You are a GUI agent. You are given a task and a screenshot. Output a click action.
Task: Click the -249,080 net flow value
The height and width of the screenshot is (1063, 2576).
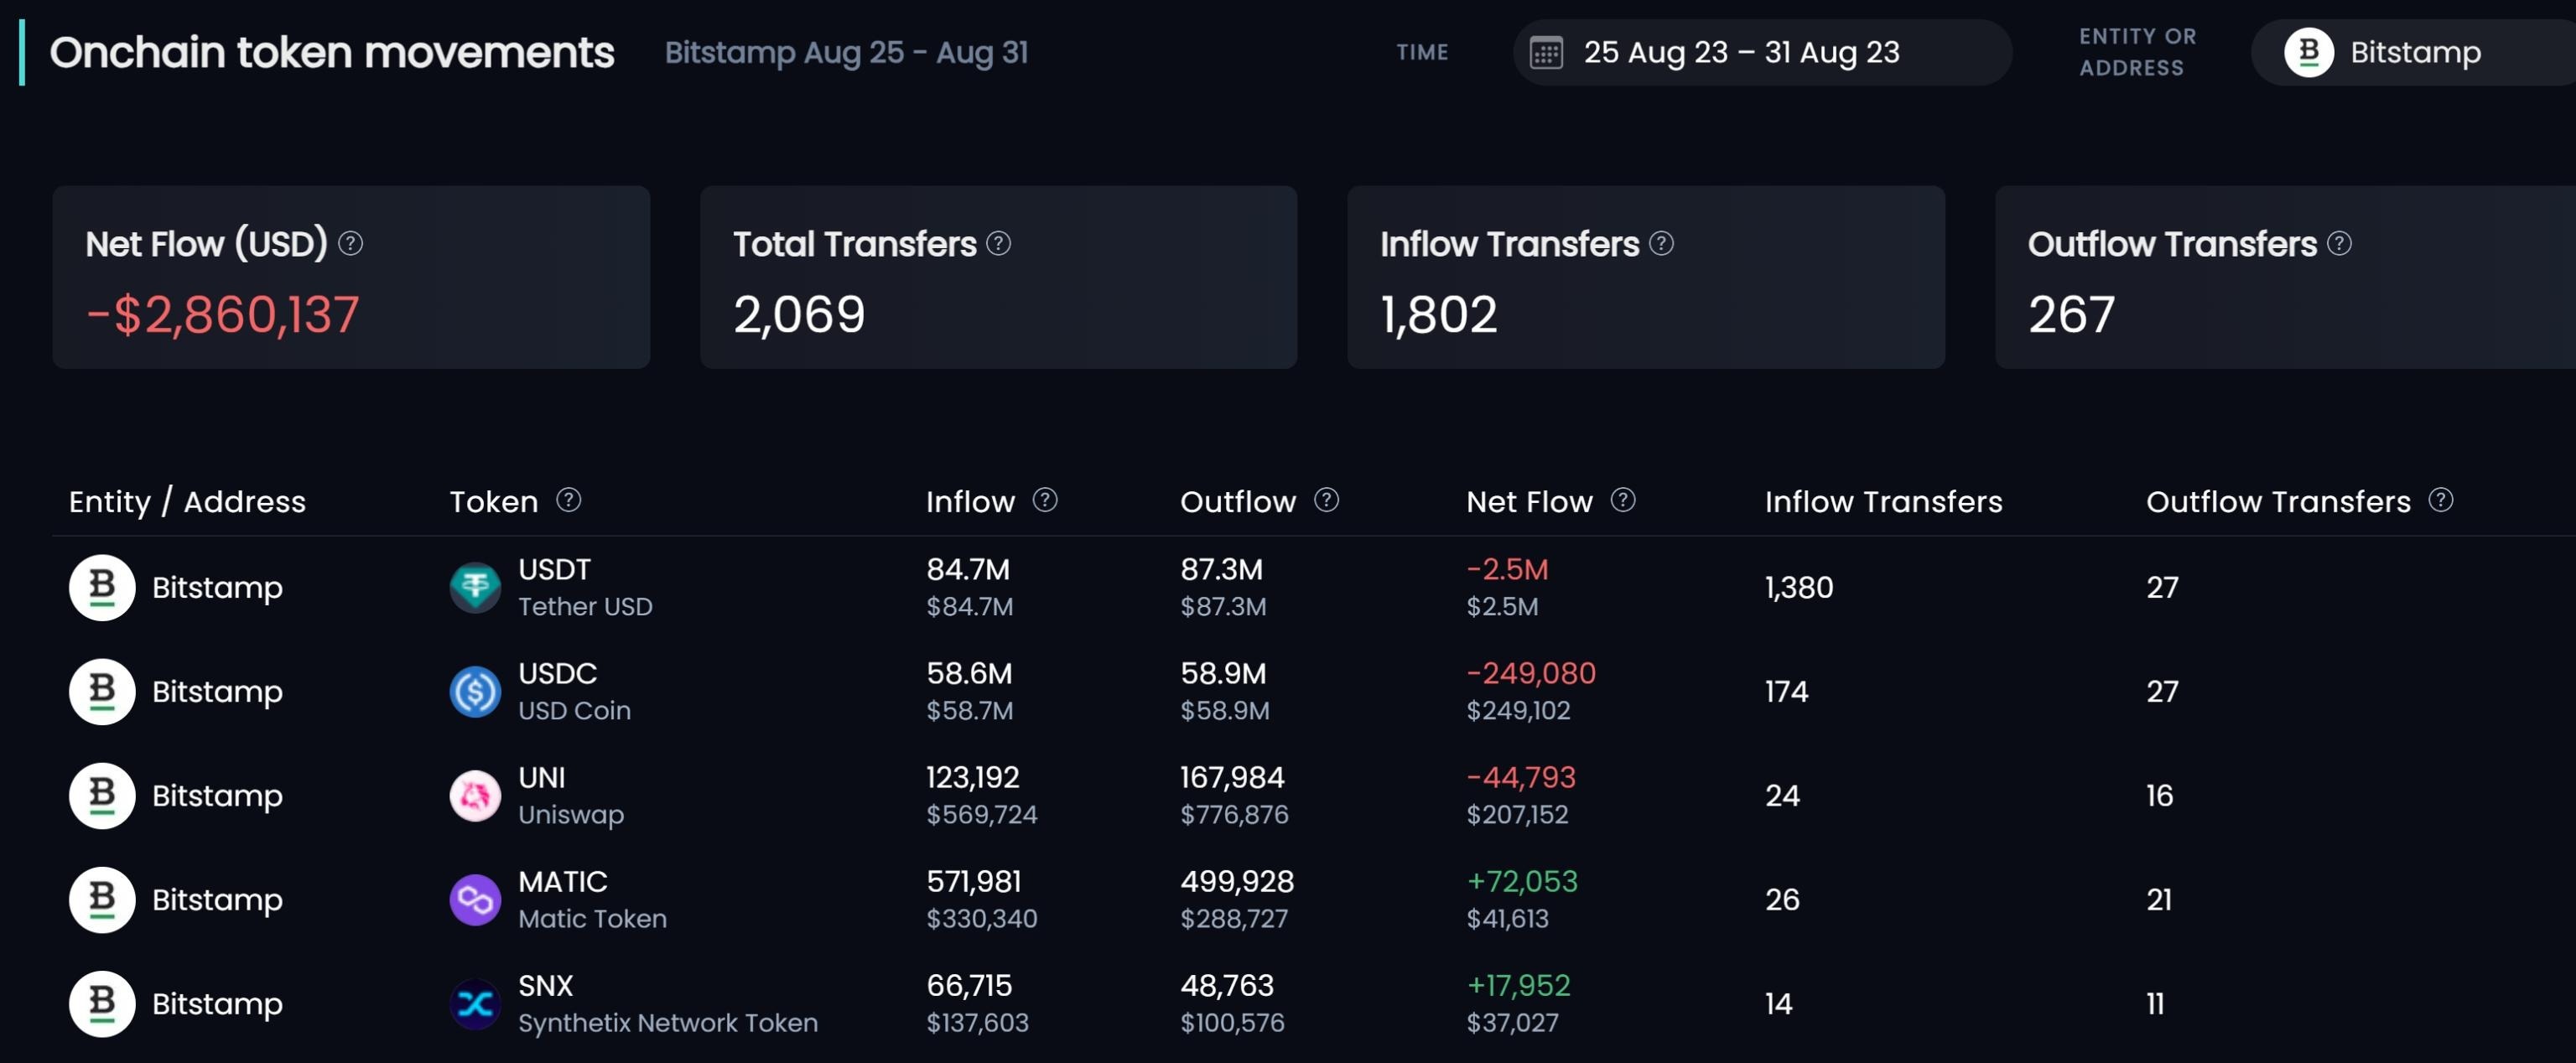pos(1531,673)
